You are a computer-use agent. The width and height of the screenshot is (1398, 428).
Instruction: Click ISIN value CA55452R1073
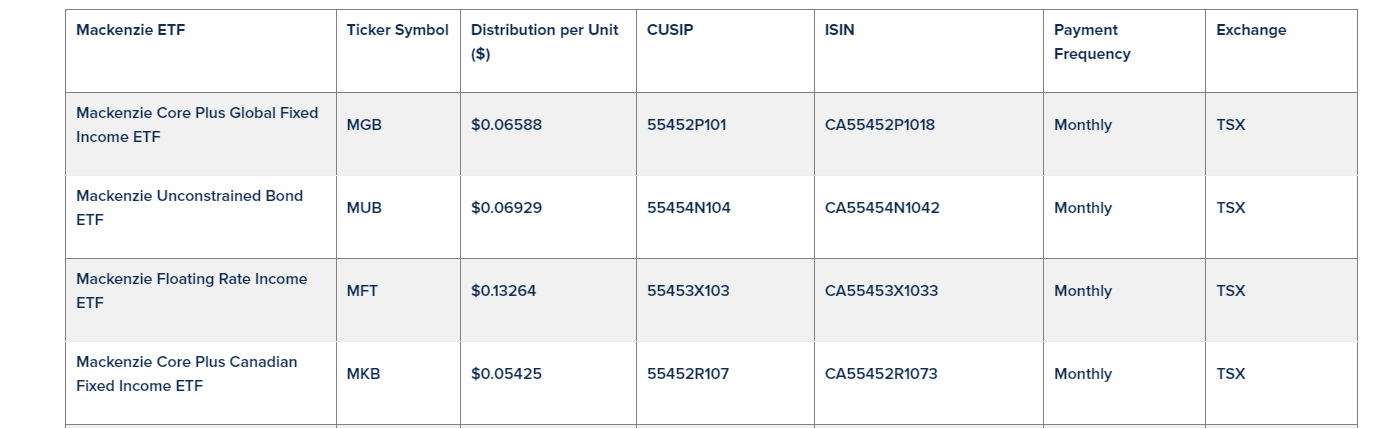881,374
